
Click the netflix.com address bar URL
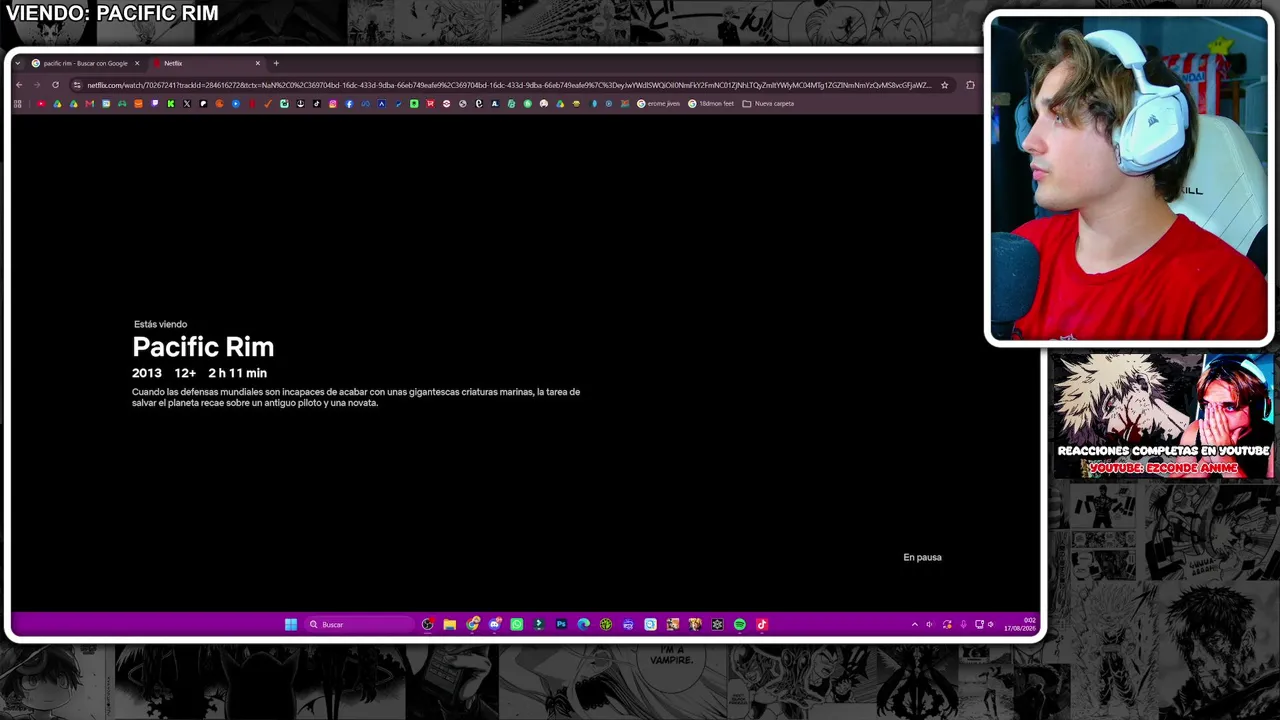[508, 85]
